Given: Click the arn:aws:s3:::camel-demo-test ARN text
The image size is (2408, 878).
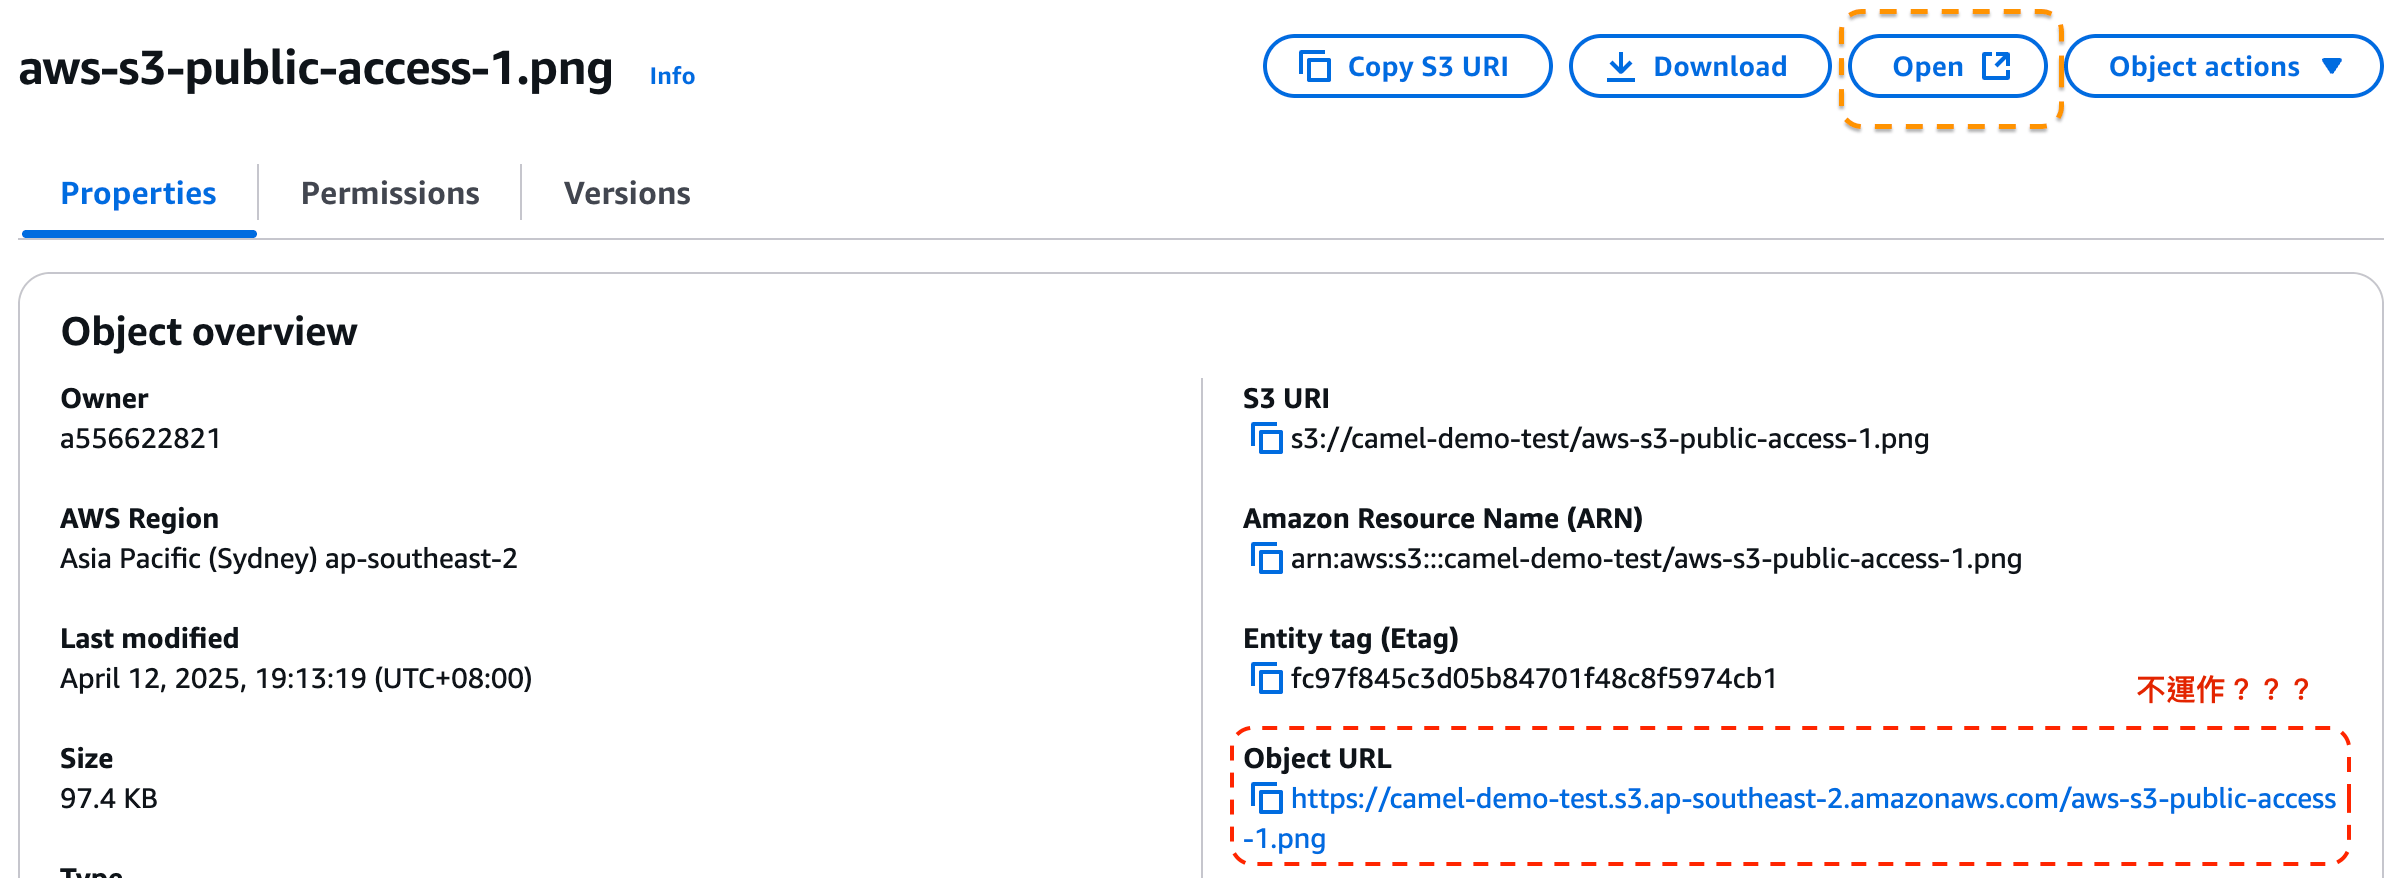Looking at the screenshot, I should click(1656, 558).
